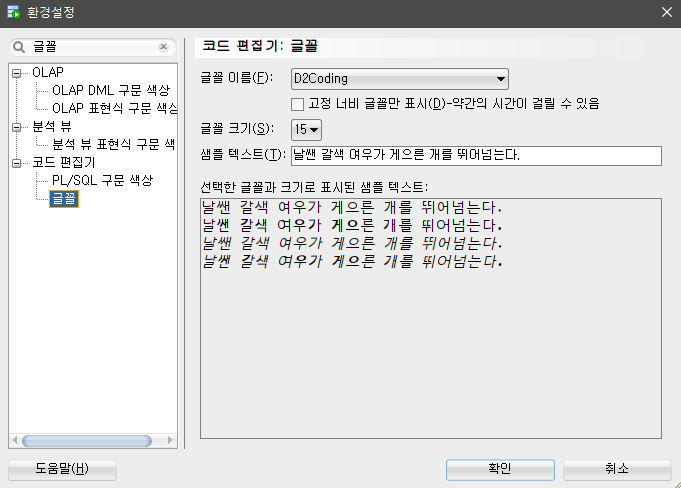Click the 선택한 글꼴과 크기로 표시된 샘플 텍스트 label
Image resolution: width=681 pixels, height=488 pixels.
pyautogui.click(x=314, y=187)
